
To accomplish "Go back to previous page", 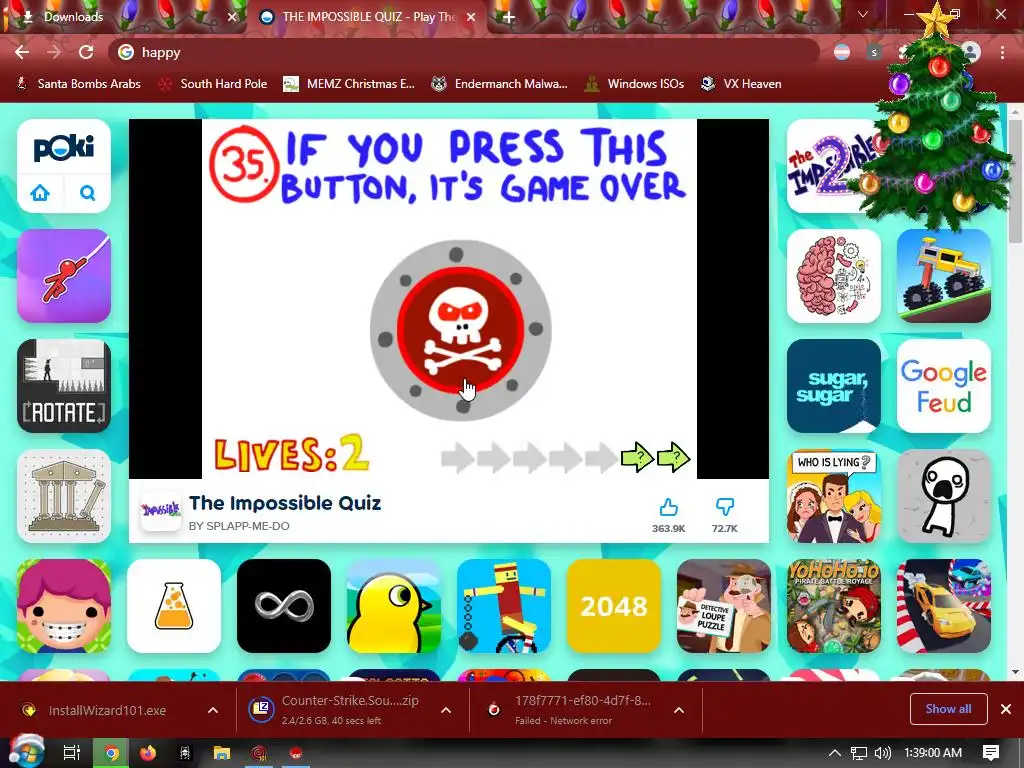I will 22,52.
